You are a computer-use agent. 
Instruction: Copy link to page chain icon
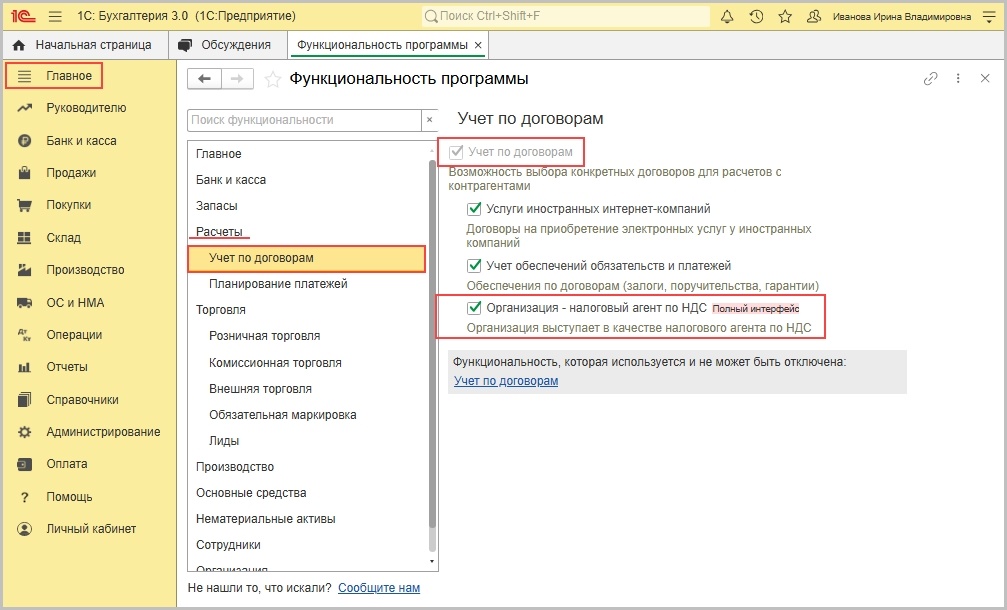coord(930,78)
